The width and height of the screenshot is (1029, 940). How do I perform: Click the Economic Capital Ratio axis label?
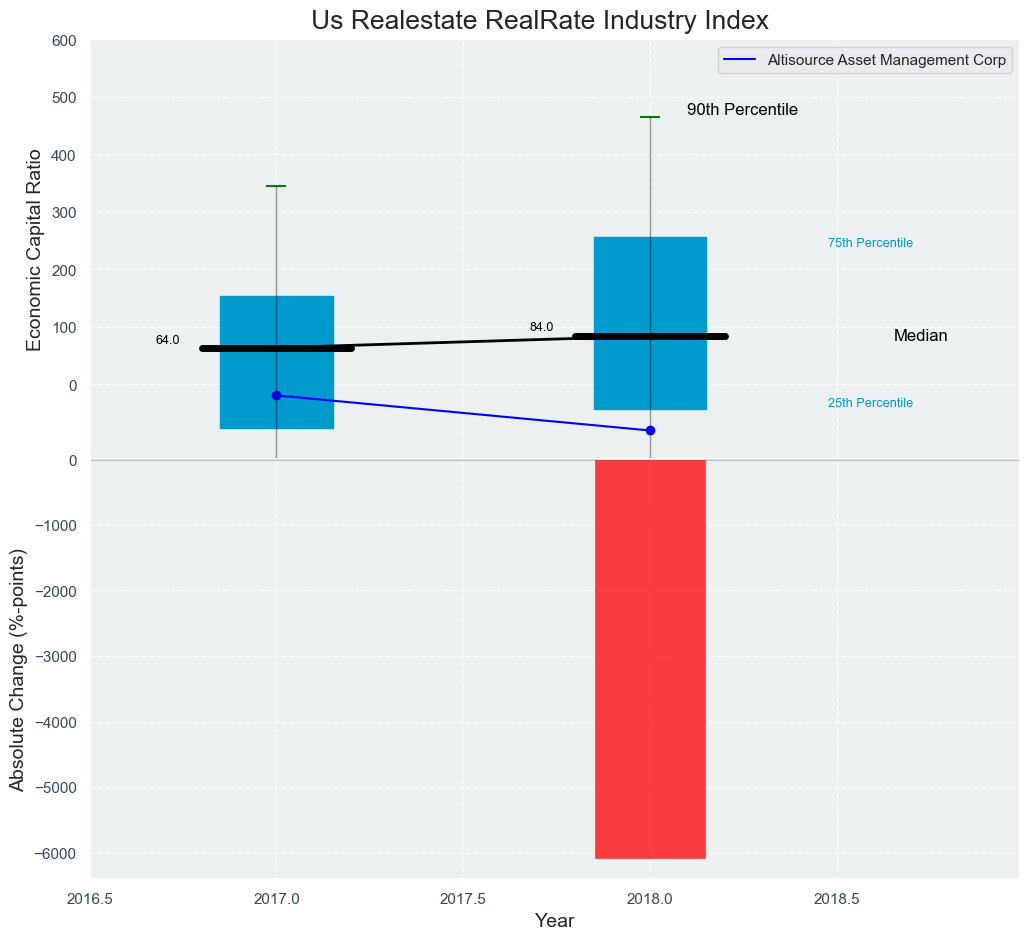point(34,250)
